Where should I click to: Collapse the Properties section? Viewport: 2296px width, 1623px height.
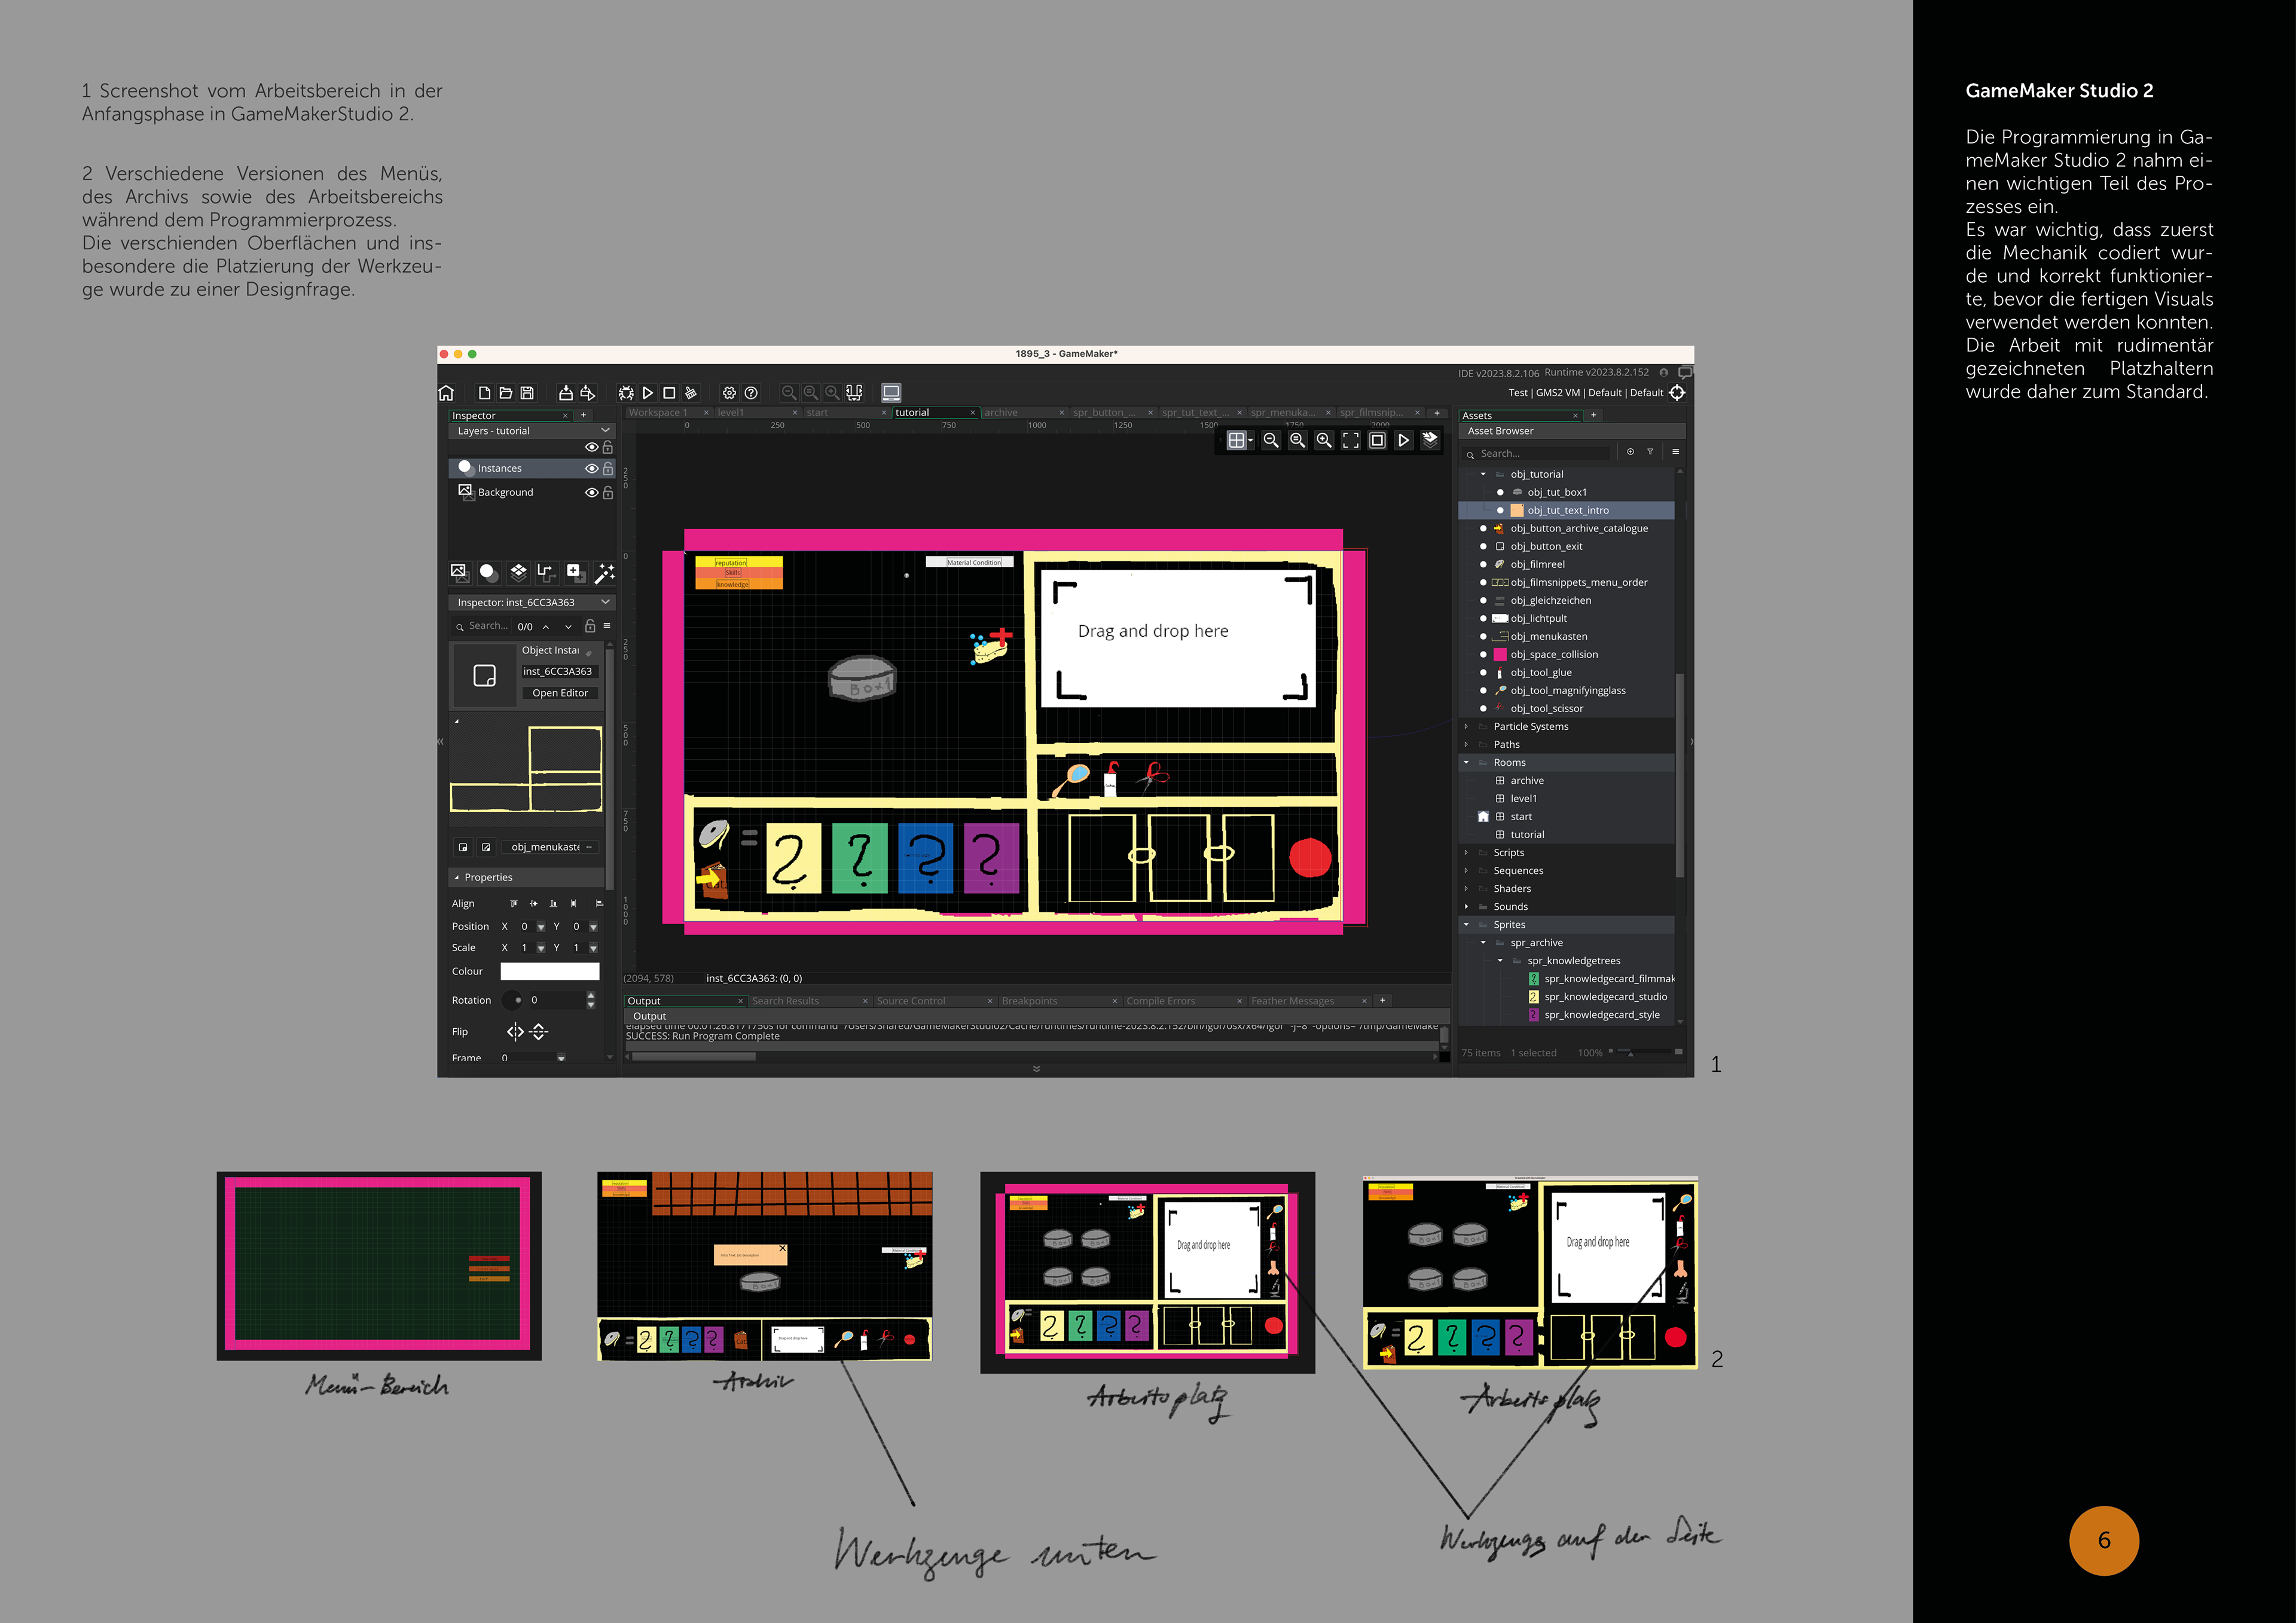point(457,878)
